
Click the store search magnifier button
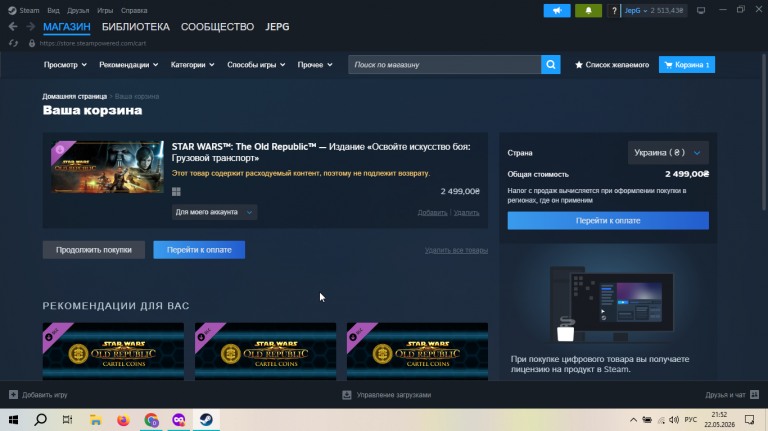(x=551, y=65)
